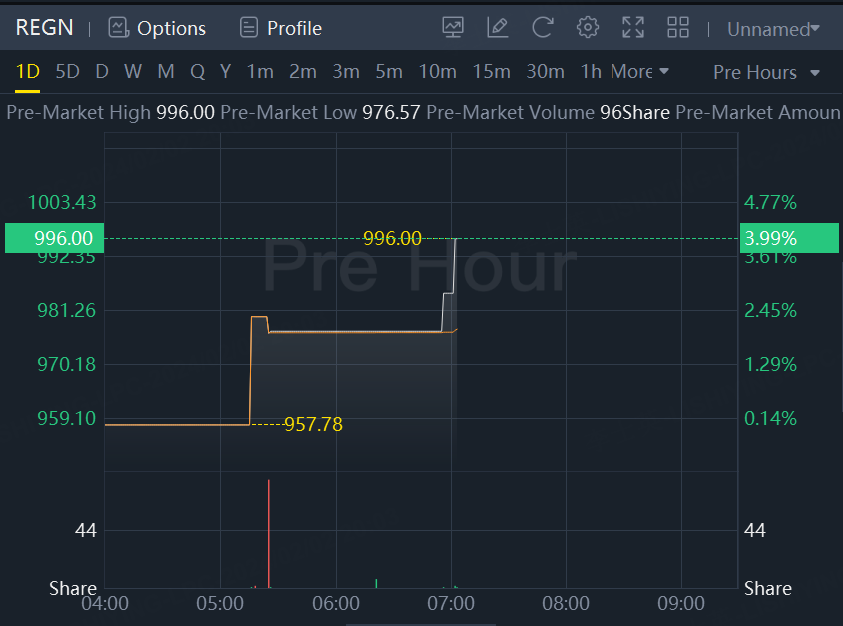Click the Options chart icon
Viewport: 843px width, 626px height.
point(119,28)
